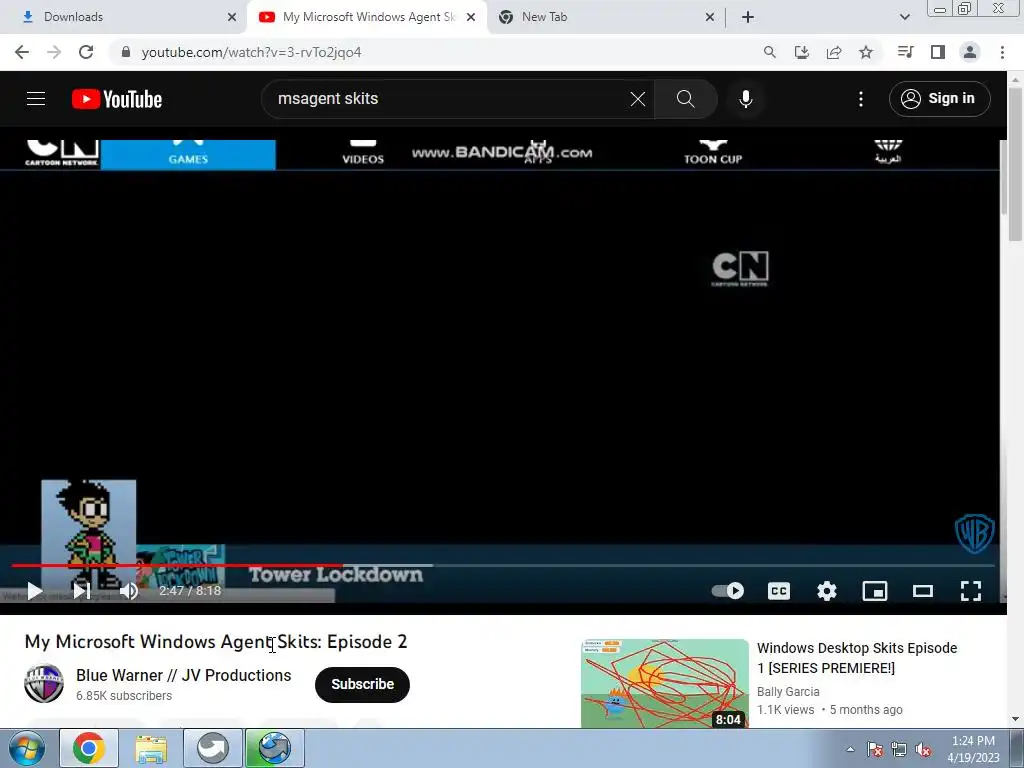Image resolution: width=1024 pixels, height=768 pixels.
Task: Open the Chrome side panel
Action: click(938, 52)
